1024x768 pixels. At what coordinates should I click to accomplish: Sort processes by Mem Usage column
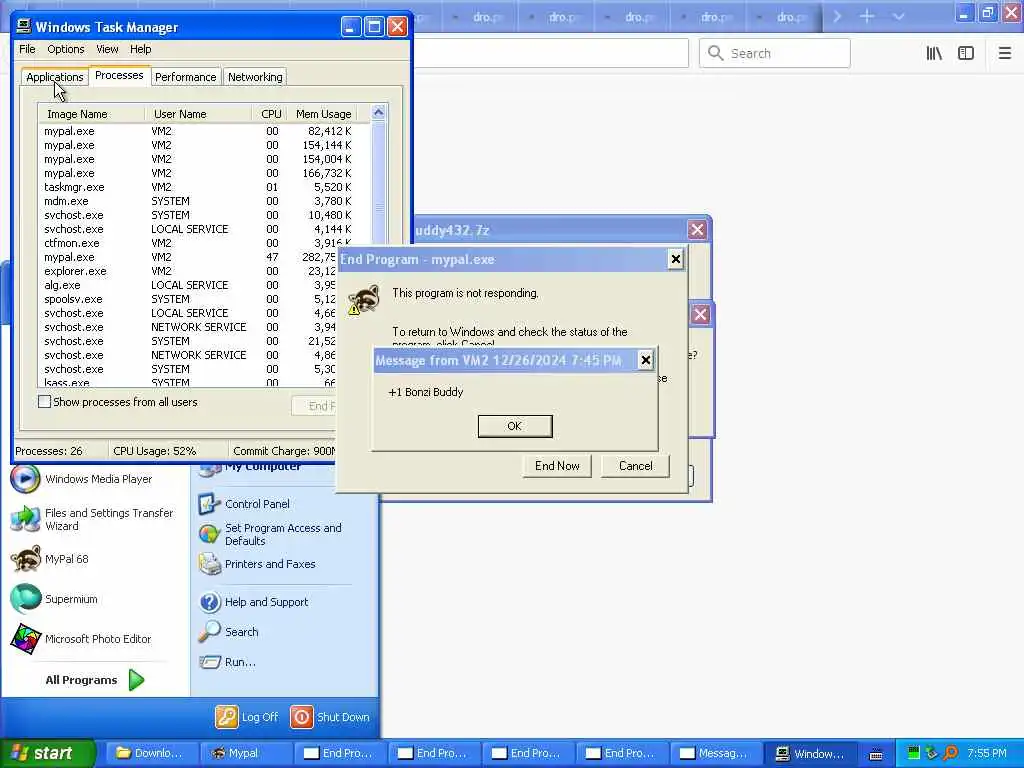tap(323, 114)
